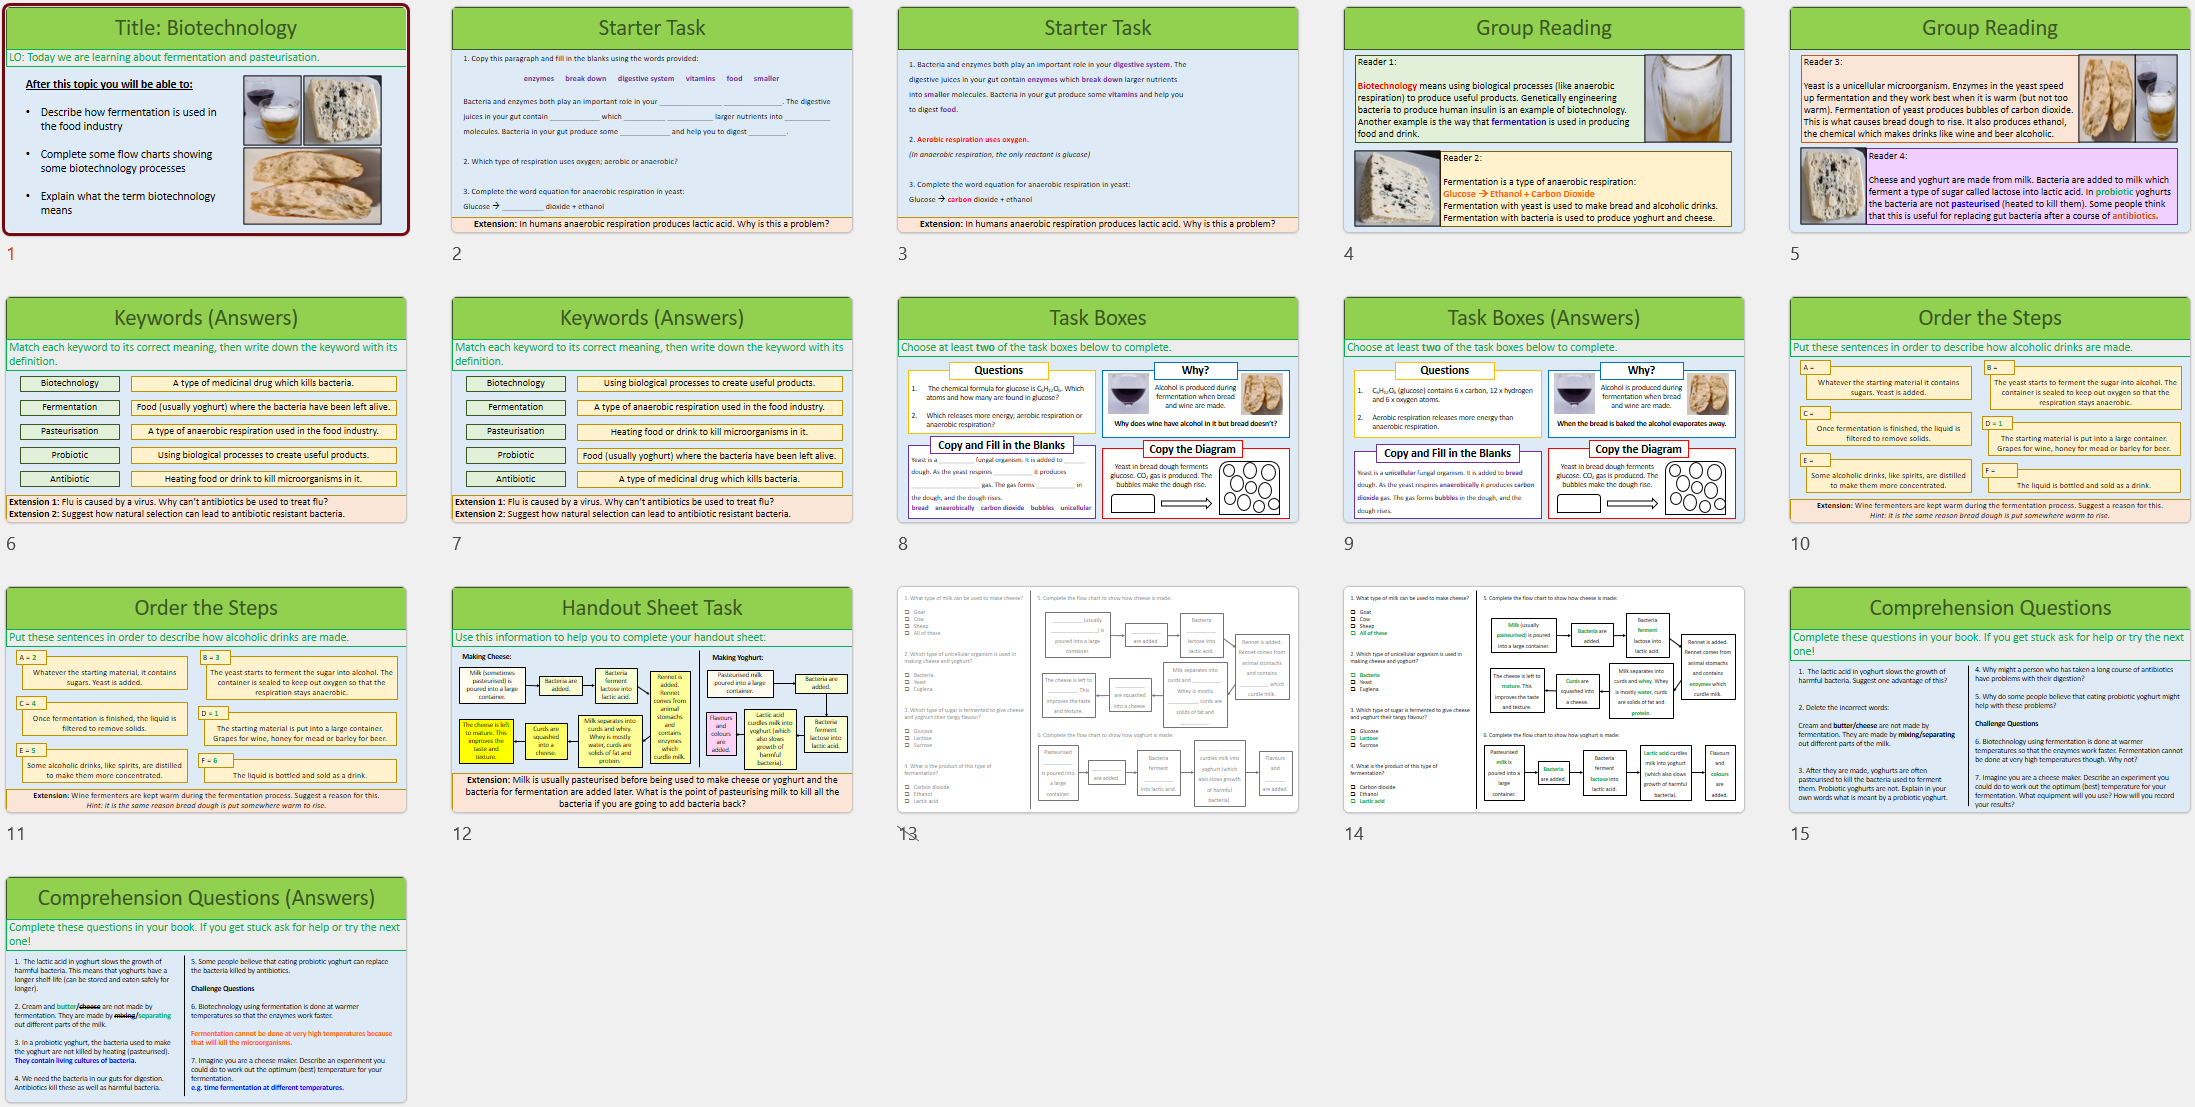The height and width of the screenshot is (1107, 2195).
Task: Select hidden slide 13 blank handout thumbnail
Action: [1098, 700]
